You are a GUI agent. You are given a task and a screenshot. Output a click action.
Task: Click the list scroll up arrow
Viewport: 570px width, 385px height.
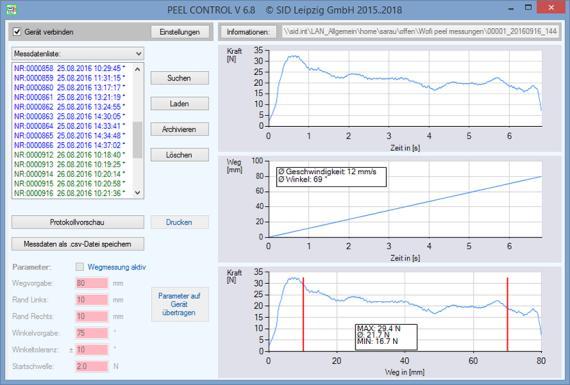click(137, 69)
